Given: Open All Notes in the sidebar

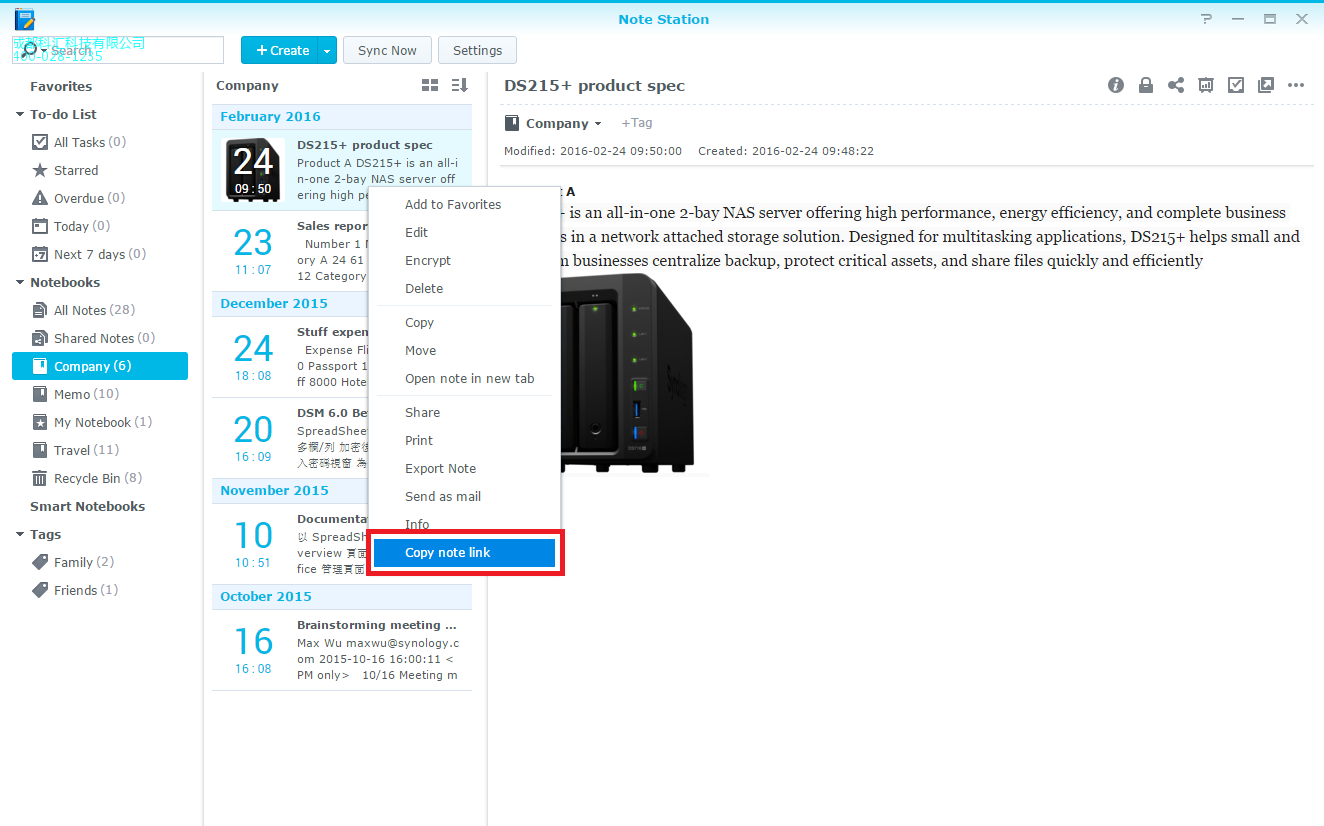Looking at the screenshot, I should point(100,310).
